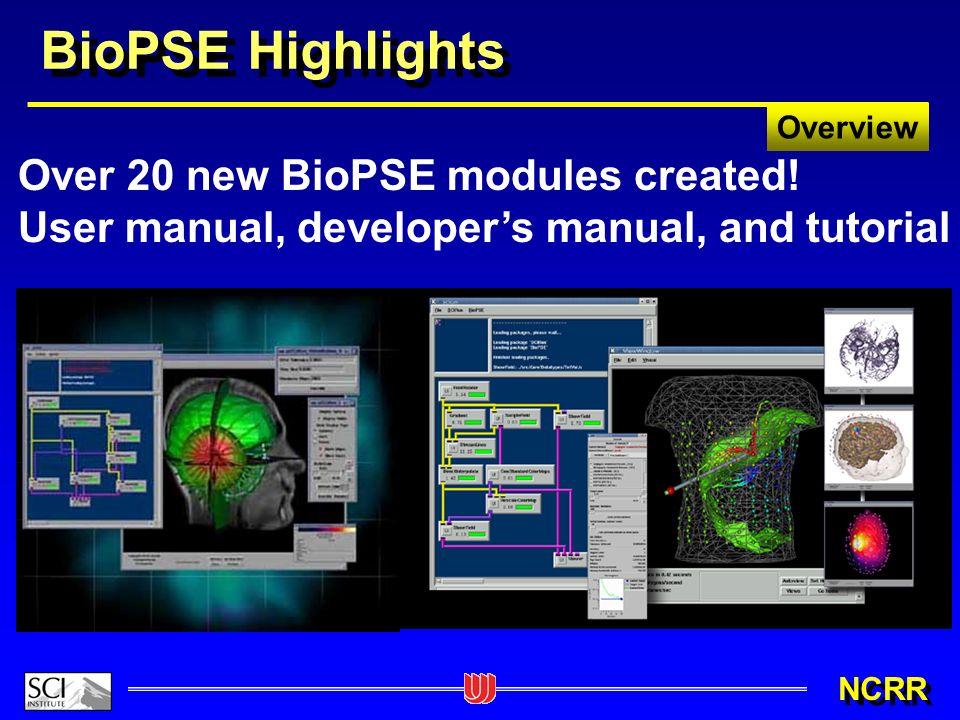Click the Go home button in the ViewWindow
This screenshot has height=720, width=960.
point(828,591)
